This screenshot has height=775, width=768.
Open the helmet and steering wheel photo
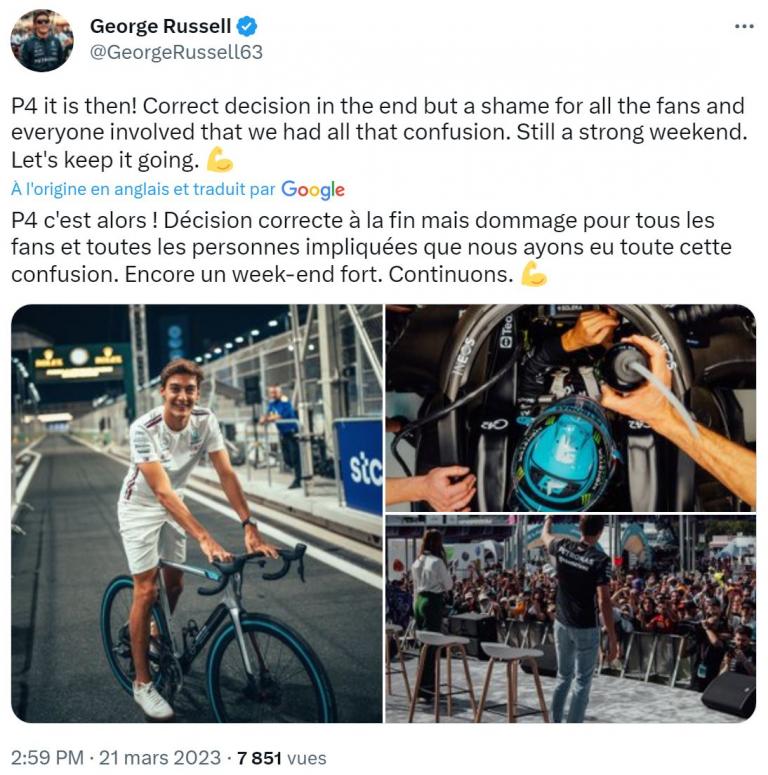[x=570, y=408]
